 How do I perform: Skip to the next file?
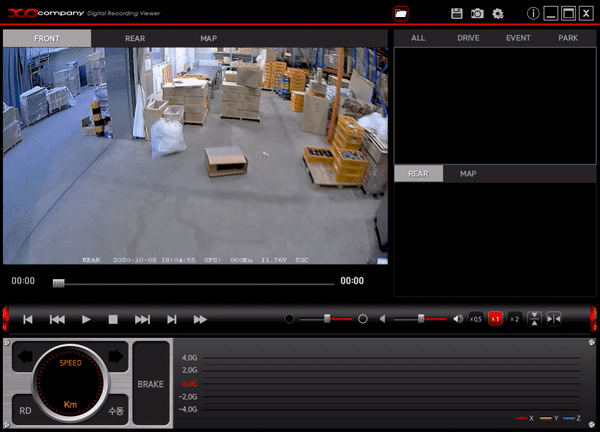click(x=142, y=320)
